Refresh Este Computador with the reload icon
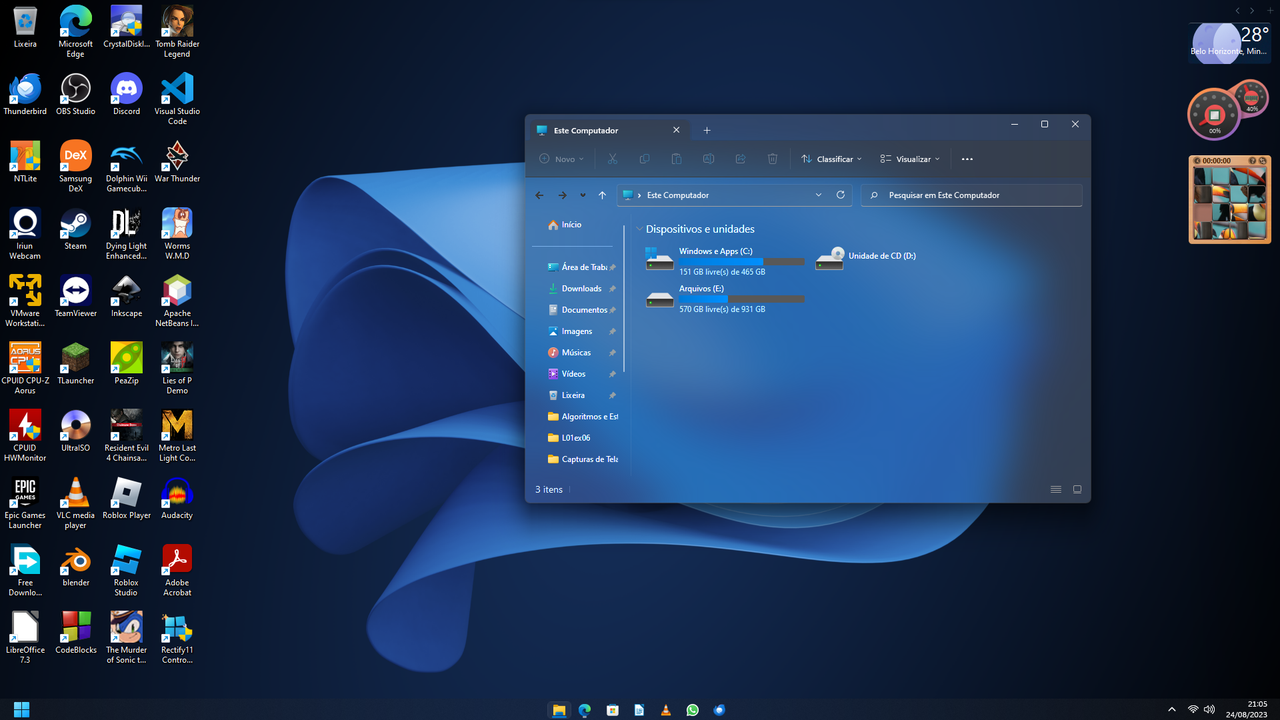The height and width of the screenshot is (720, 1280). 840,195
